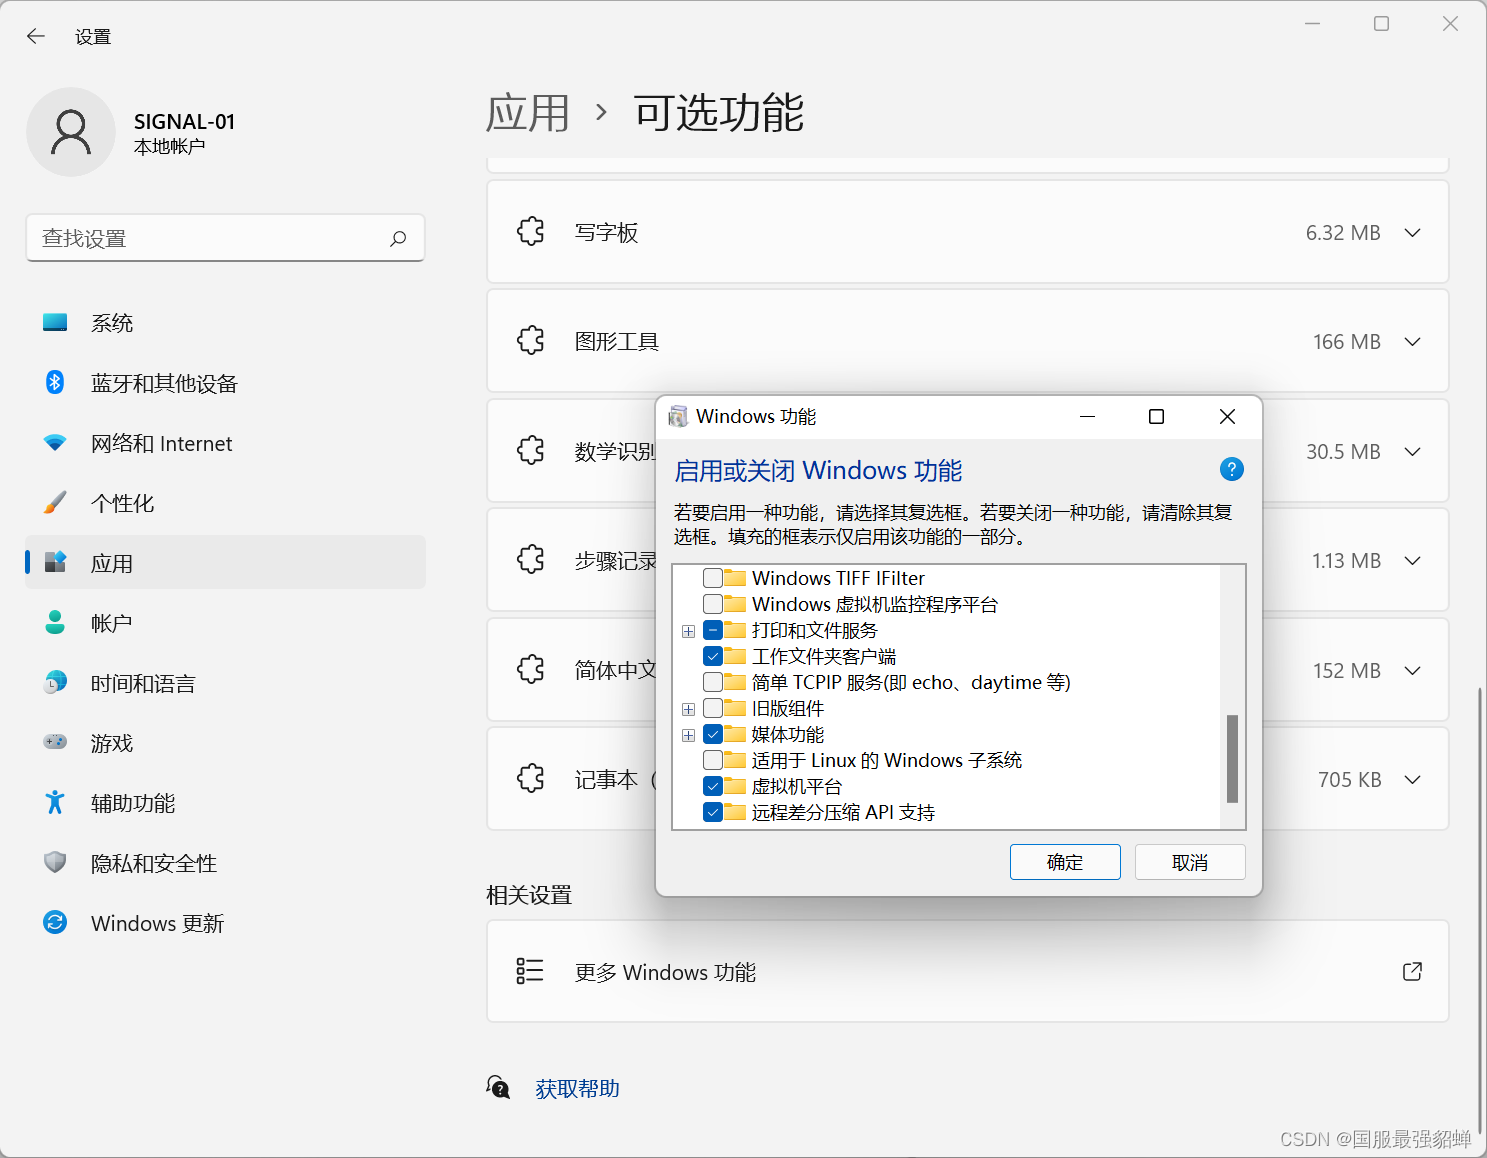Click the puzzle icon next to 数学识别
The height and width of the screenshot is (1158, 1487).
[531, 451]
